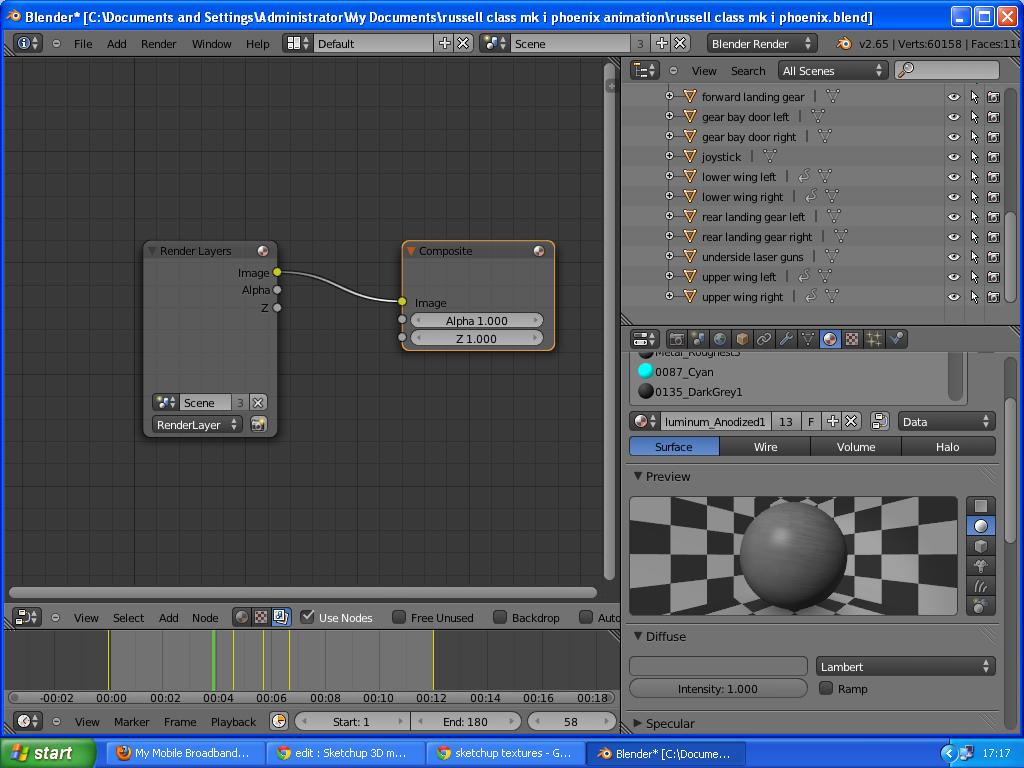1024x768 pixels.
Task: Uncheck the Use Nodes checkbox
Action: coord(308,617)
